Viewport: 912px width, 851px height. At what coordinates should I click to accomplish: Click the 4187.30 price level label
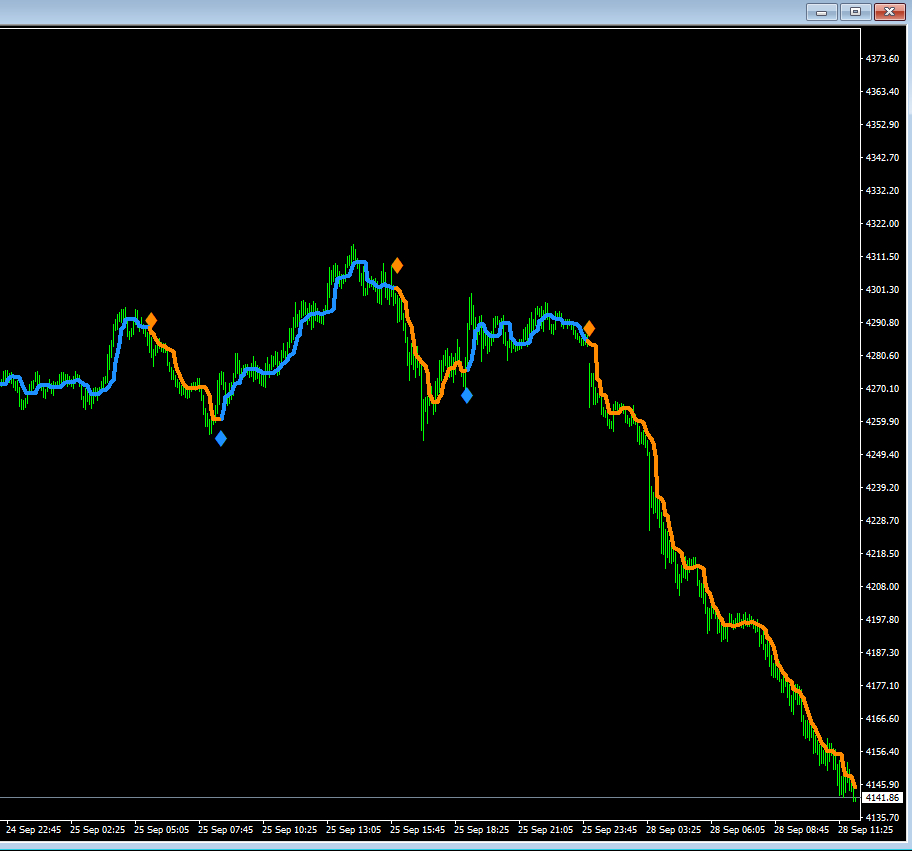[882, 653]
